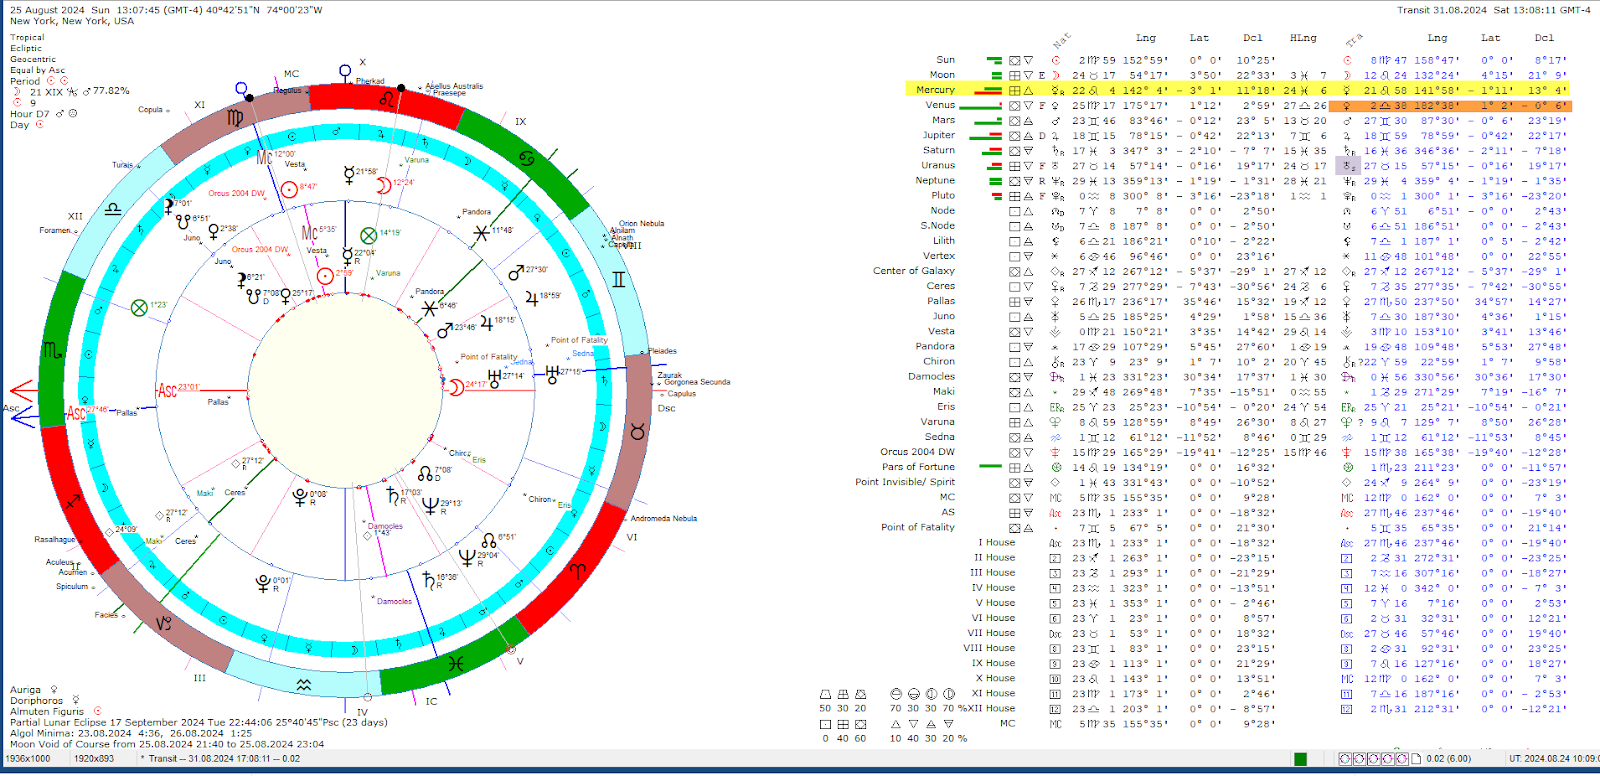Select the Venus row label in the table
The height and width of the screenshot is (776, 1600).
(940, 105)
